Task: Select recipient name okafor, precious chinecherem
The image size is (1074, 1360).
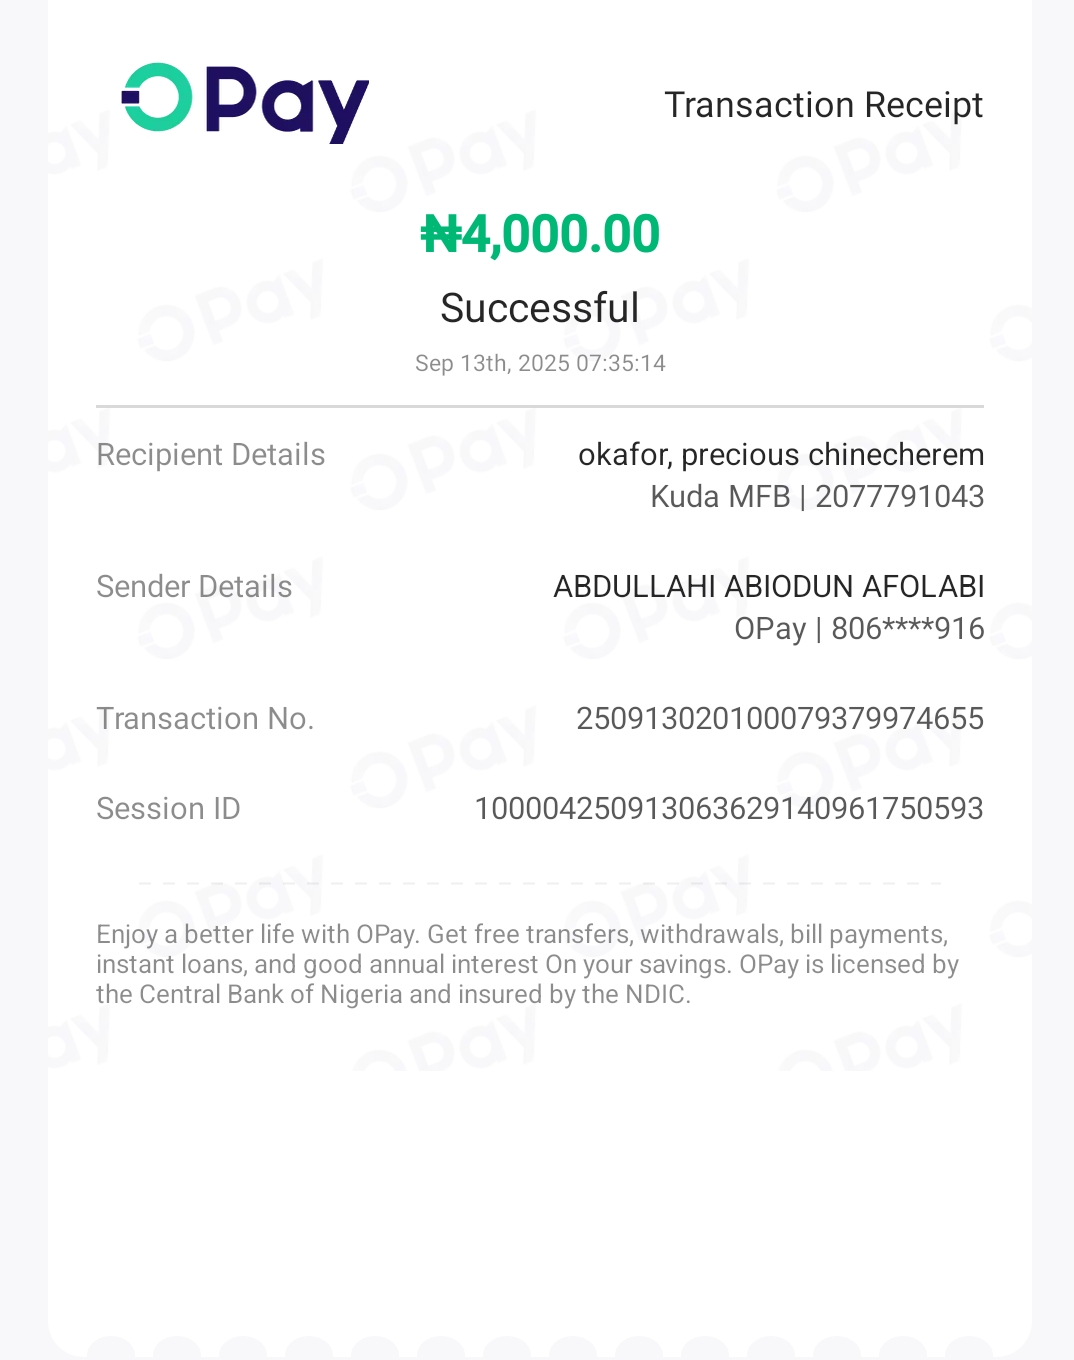Action: [x=781, y=455]
